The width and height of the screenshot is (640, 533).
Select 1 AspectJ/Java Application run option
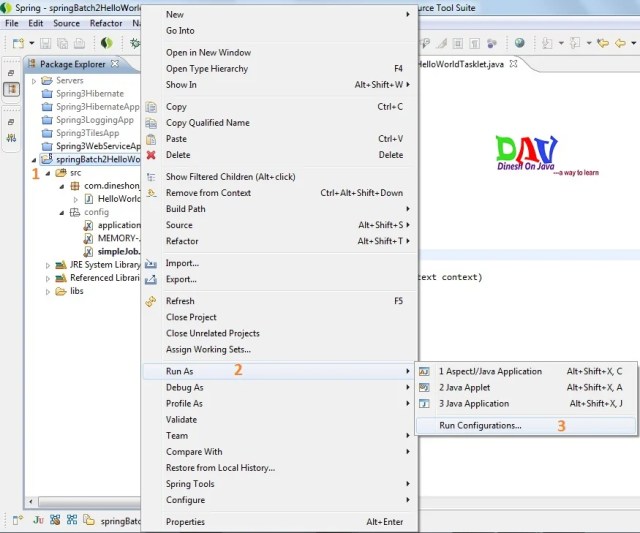click(x=526, y=371)
